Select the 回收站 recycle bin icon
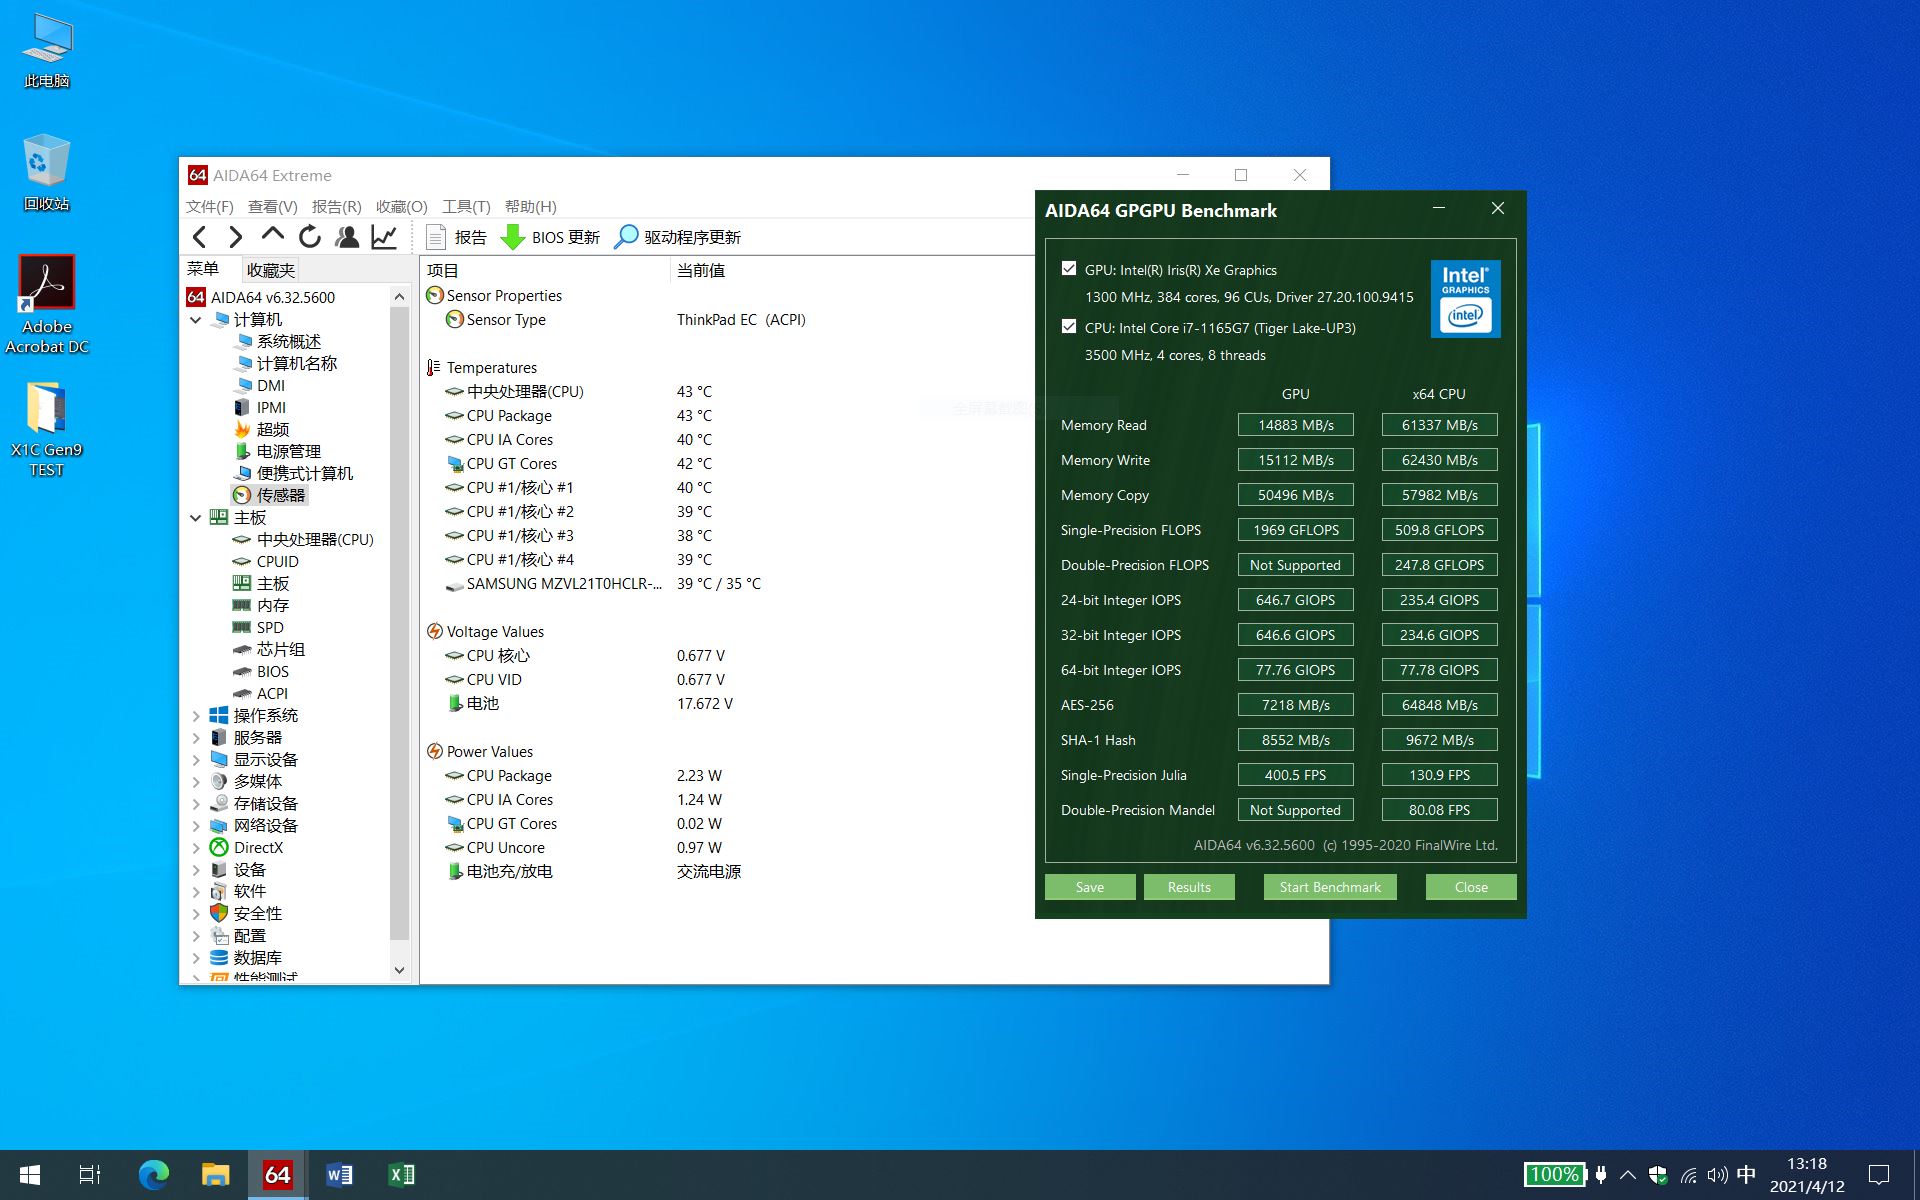This screenshot has width=1920, height=1200. pos(47,173)
